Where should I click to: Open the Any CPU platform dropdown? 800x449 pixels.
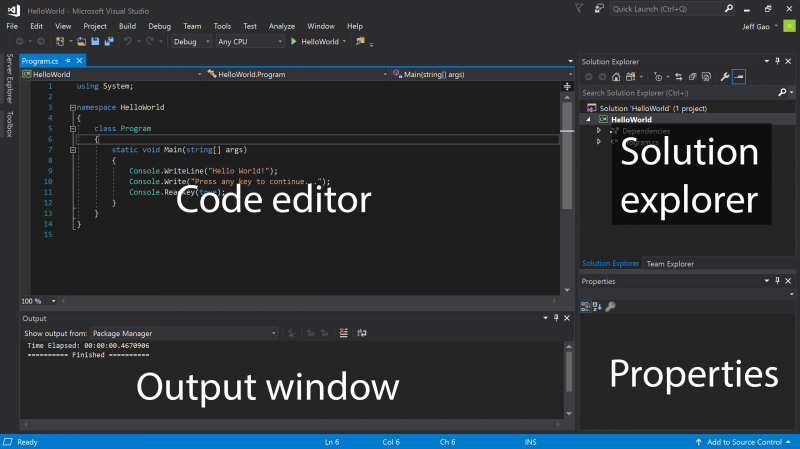click(x=249, y=41)
